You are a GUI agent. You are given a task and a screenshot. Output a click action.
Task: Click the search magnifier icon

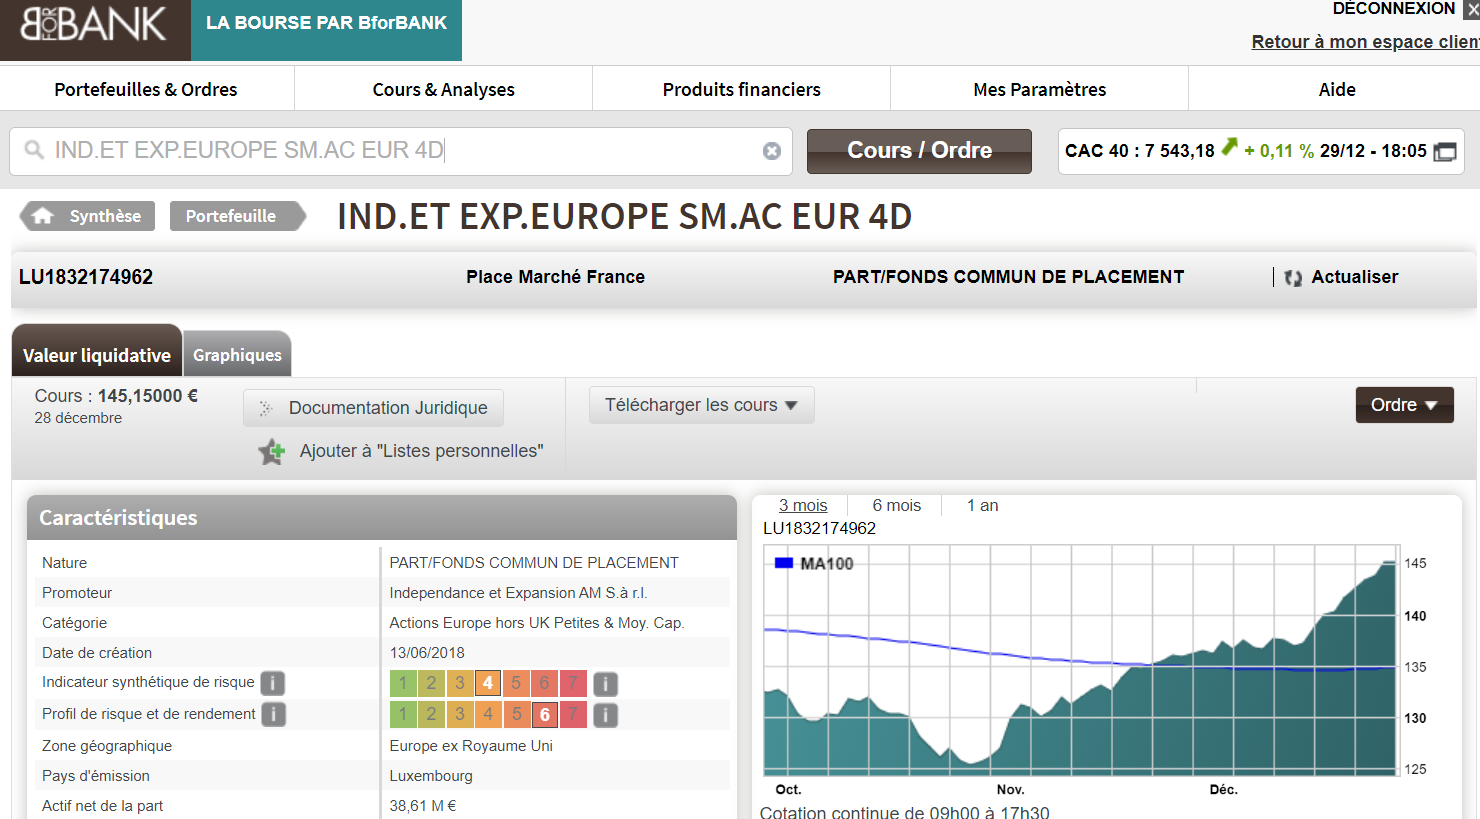pyautogui.click(x=34, y=150)
